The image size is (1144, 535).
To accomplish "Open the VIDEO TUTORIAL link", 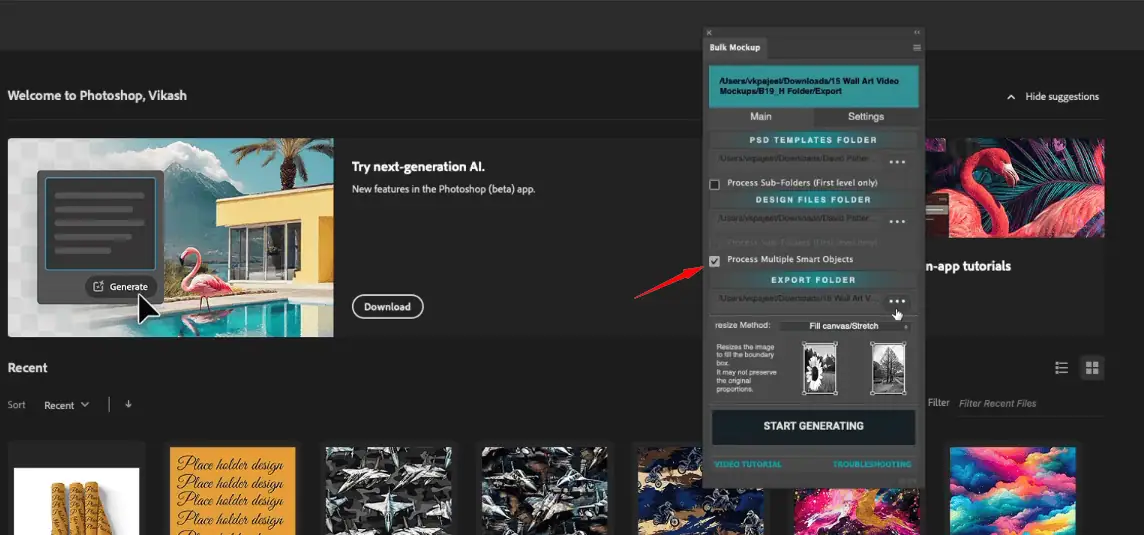I will [747, 464].
